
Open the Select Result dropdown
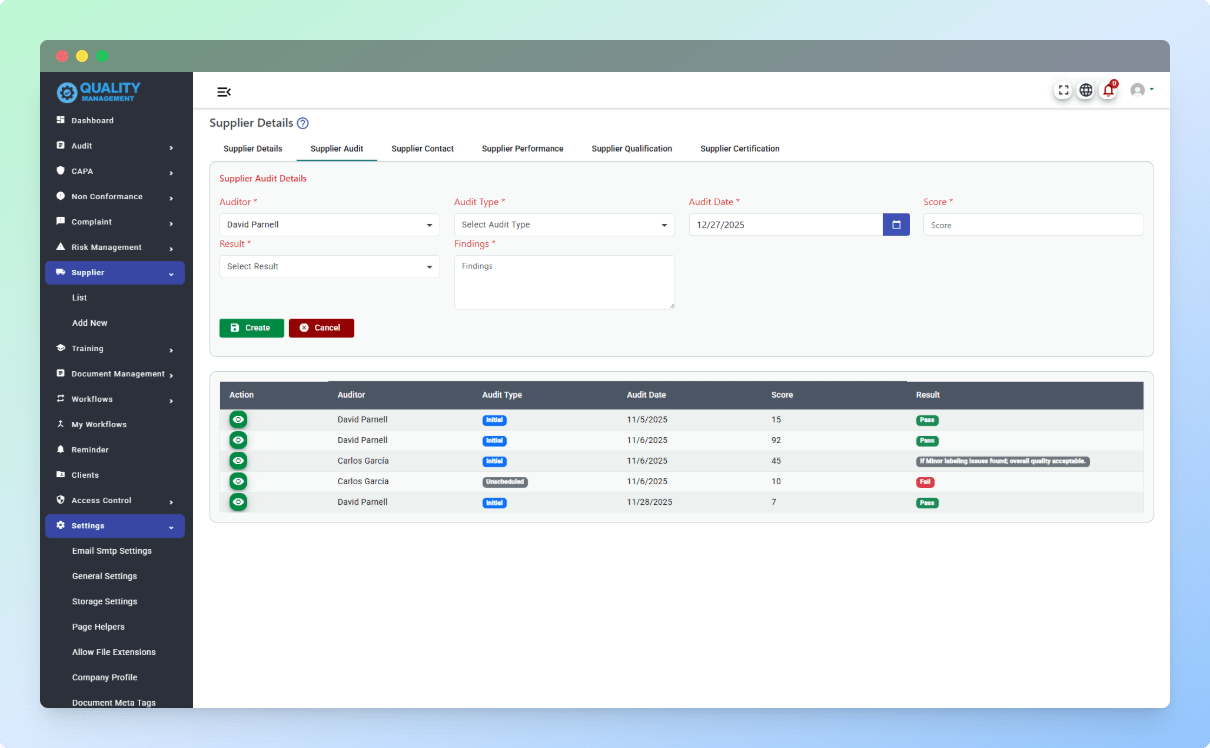[x=329, y=266]
